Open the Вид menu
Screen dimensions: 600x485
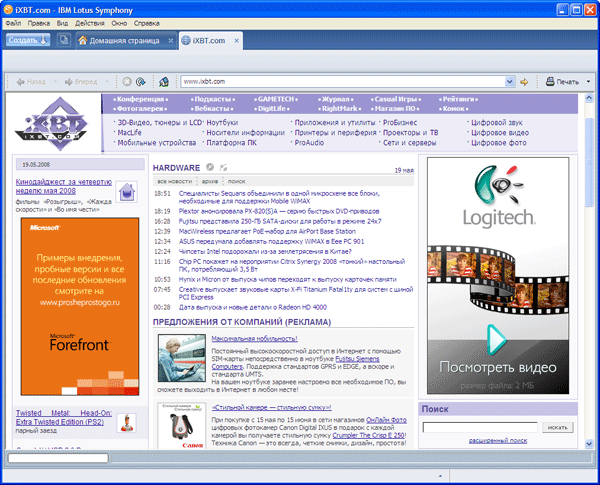62,23
